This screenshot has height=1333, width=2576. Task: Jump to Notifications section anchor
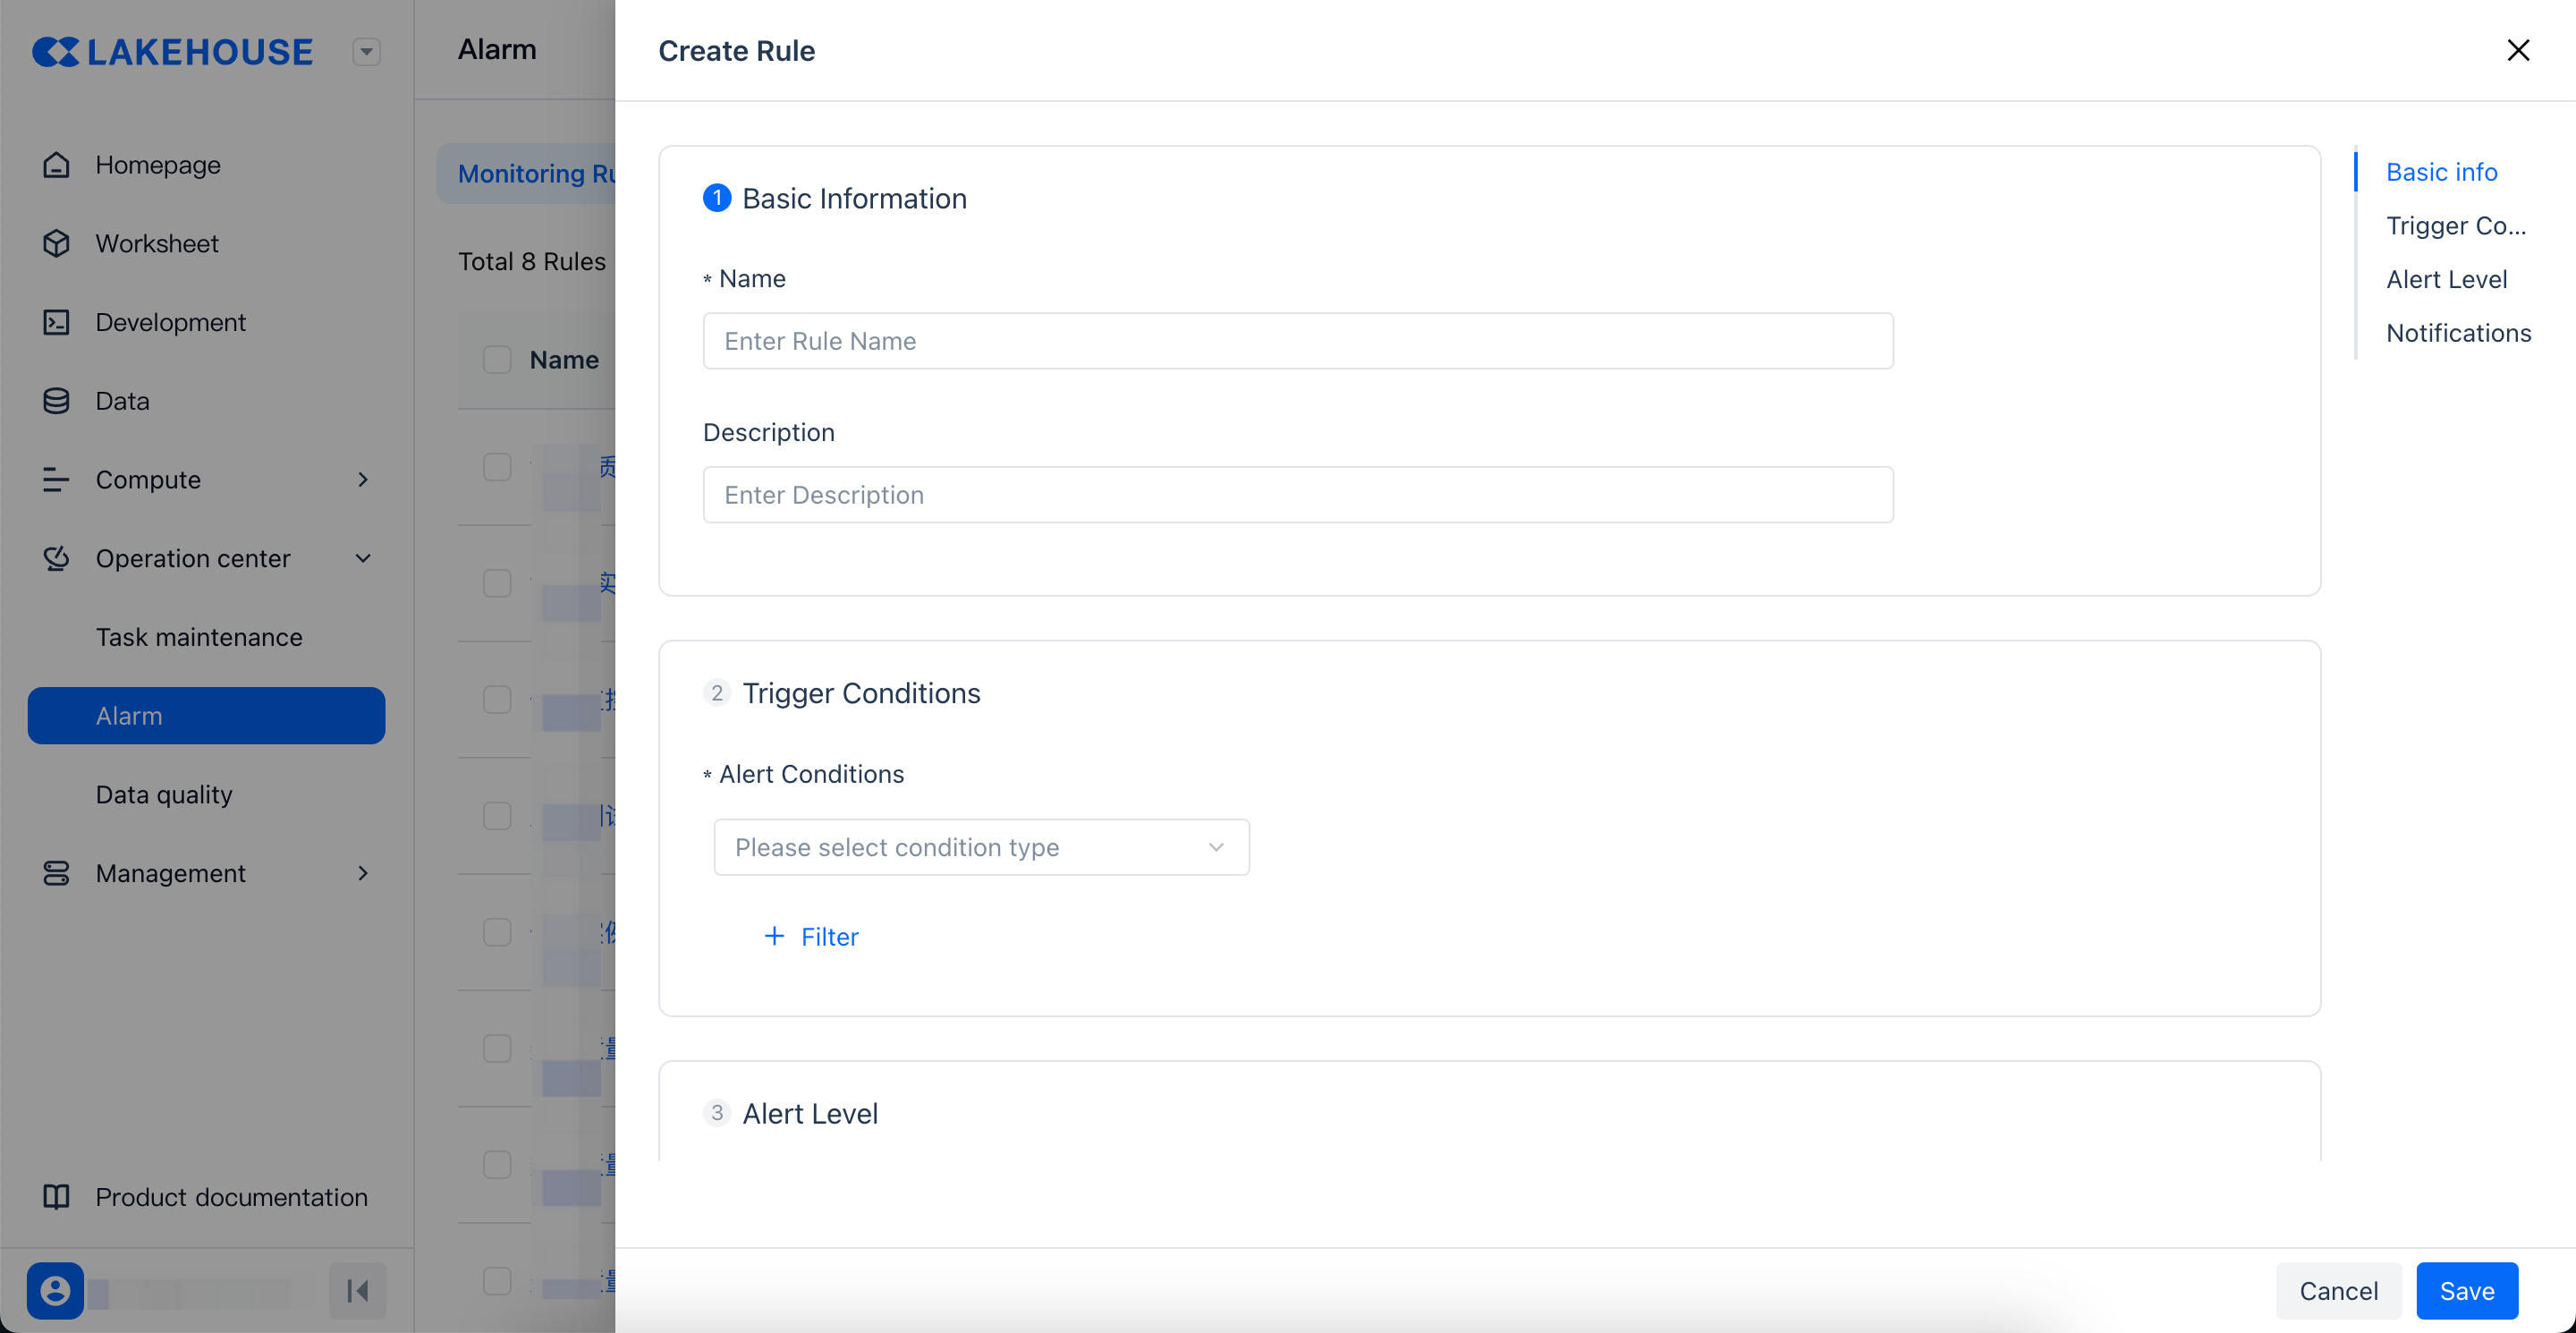tap(2458, 333)
